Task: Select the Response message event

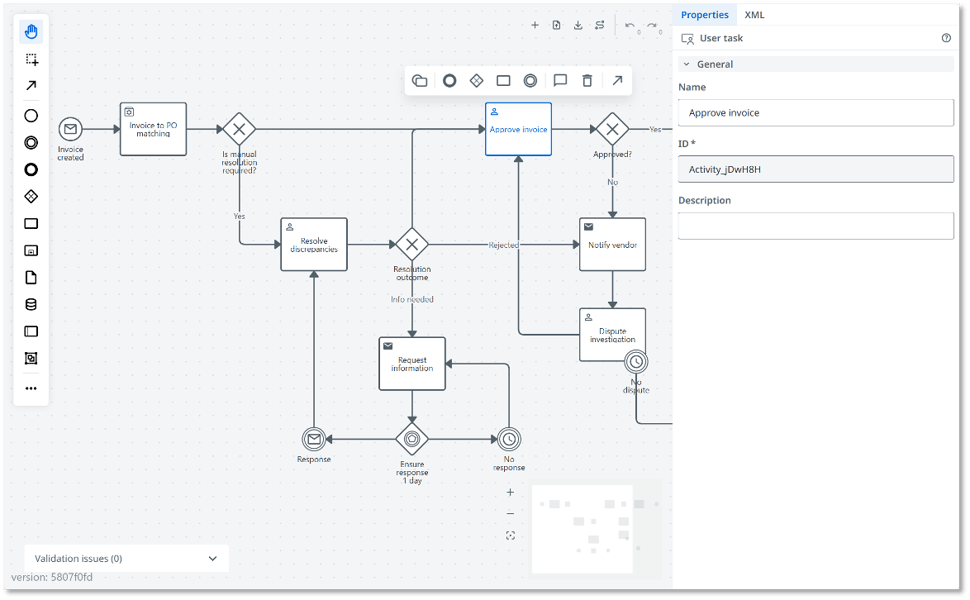Action: 314,439
